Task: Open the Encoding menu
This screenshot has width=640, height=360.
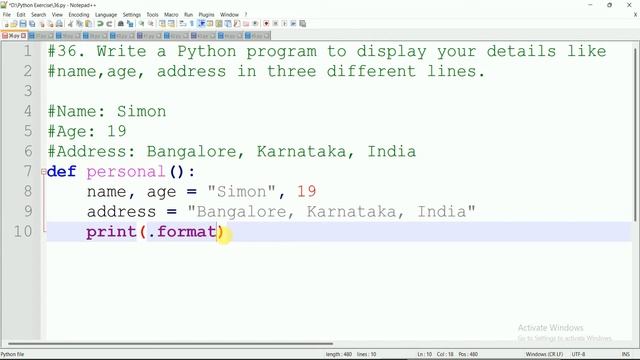Action: [x=79, y=14]
